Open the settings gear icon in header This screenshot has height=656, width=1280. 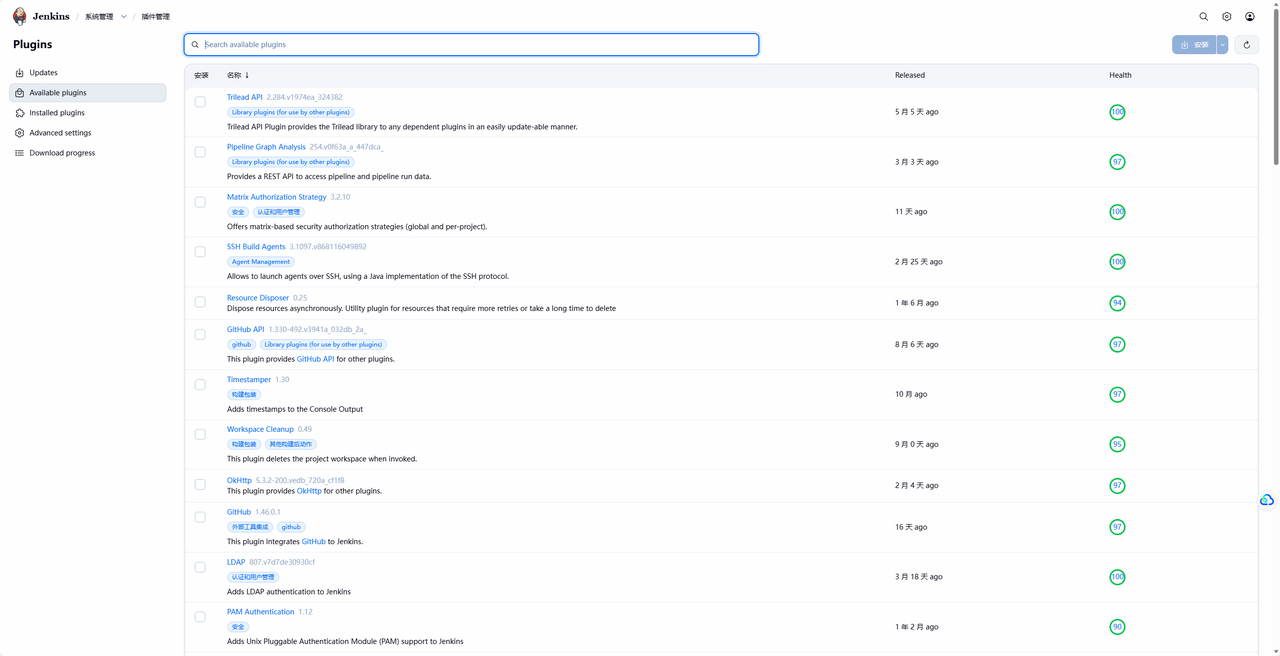pyautogui.click(x=1227, y=16)
